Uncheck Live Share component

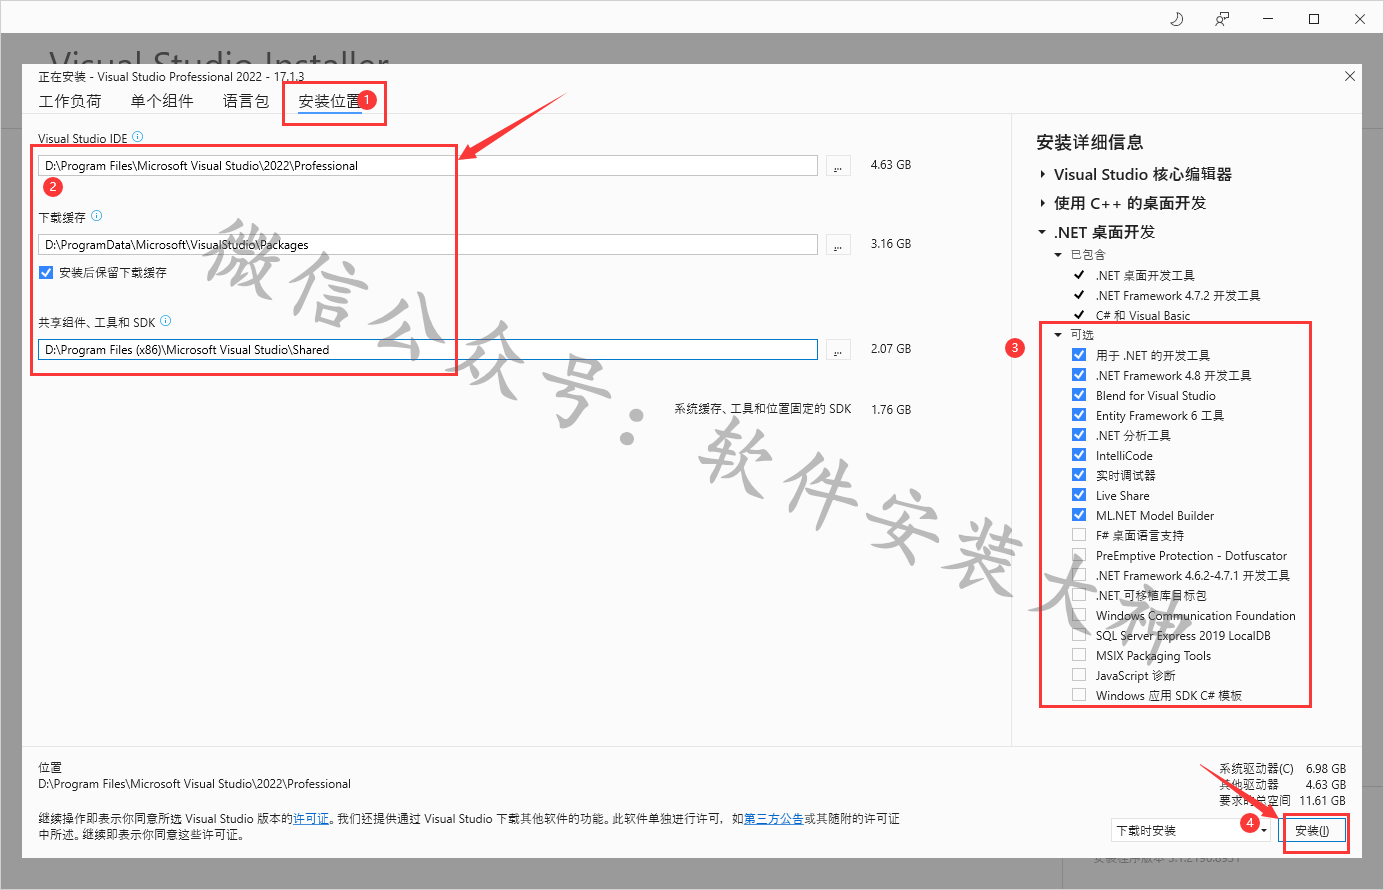pyautogui.click(x=1079, y=495)
